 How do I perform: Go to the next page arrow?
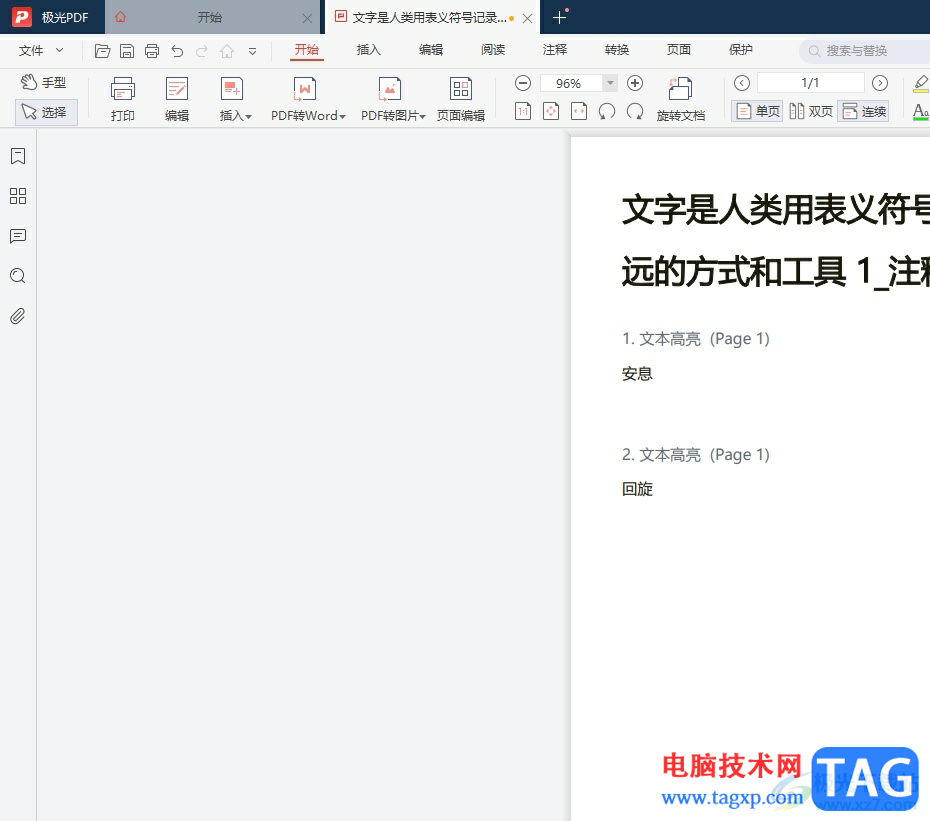880,83
